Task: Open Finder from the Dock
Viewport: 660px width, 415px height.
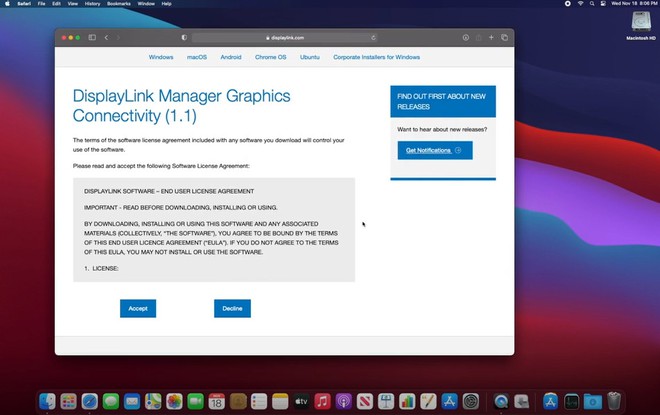Action: [x=47, y=402]
